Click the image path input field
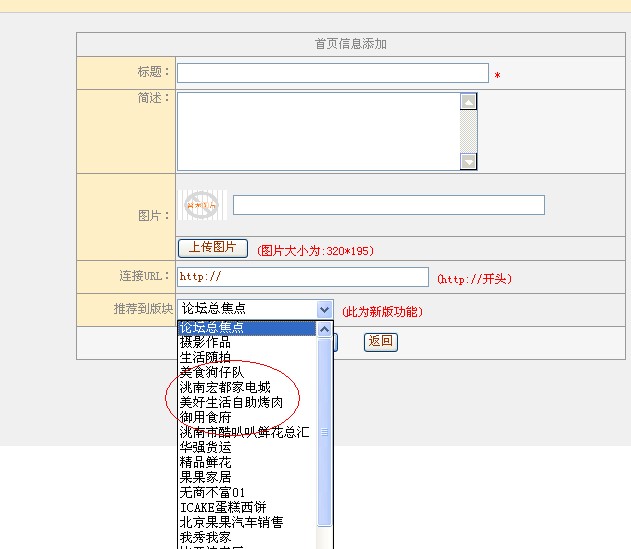The height and width of the screenshot is (549, 631). [389, 205]
